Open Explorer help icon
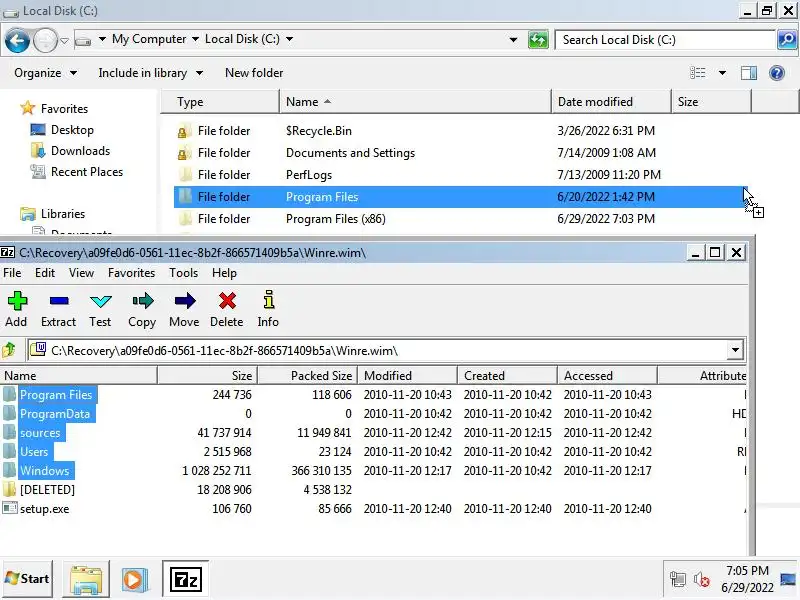The image size is (800, 600). point(777,73)
